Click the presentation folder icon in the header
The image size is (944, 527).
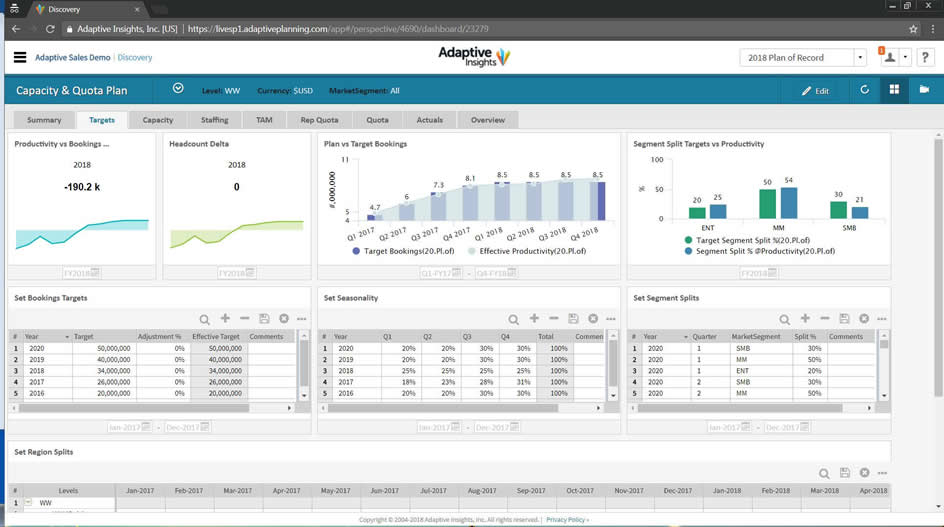924,90
